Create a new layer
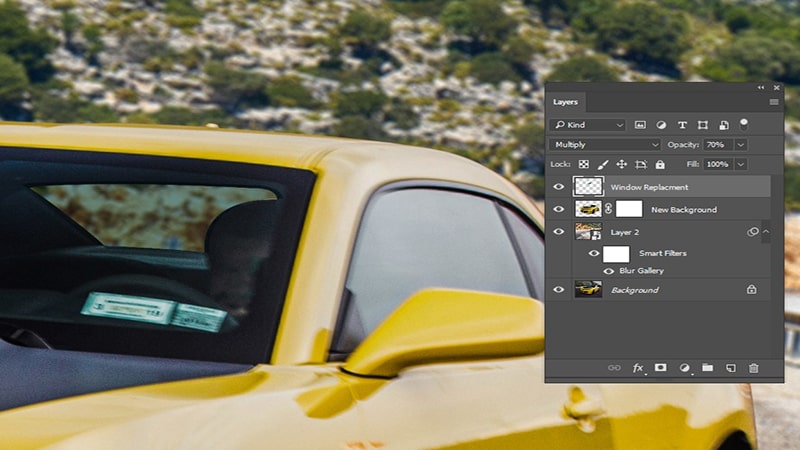The height and width of the screenshot is (450, 800). click(731, 368)
